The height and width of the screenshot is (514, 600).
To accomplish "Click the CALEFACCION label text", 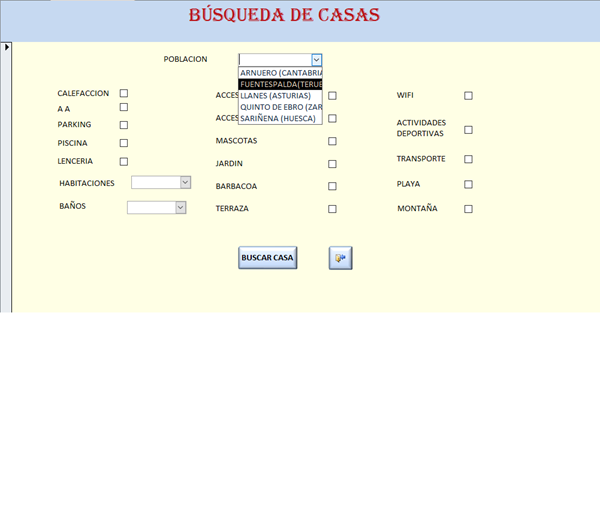I will click(83, 93).
